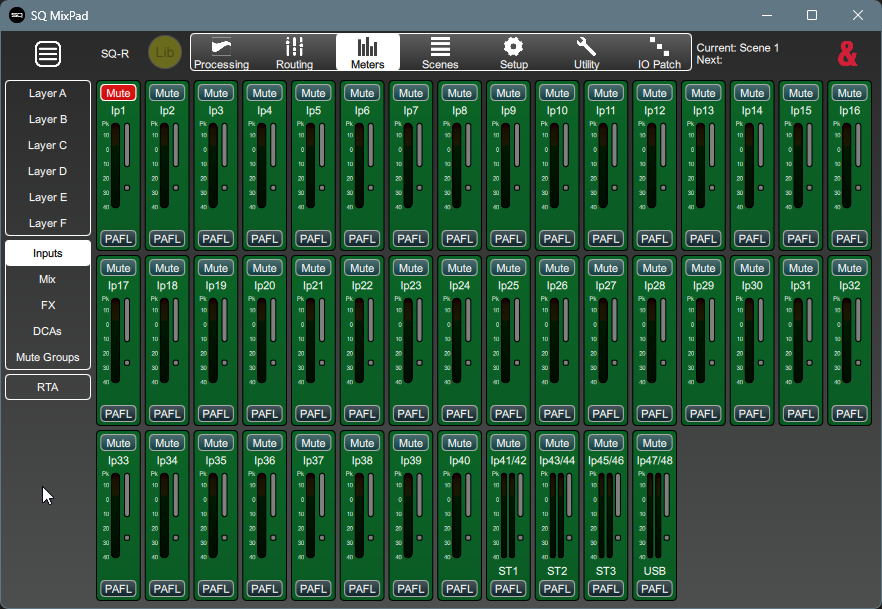The width and height of the screenshot is (882, 609).
Task: Enable PAFL on channel Ip15
Action: [x=800, y=239]
